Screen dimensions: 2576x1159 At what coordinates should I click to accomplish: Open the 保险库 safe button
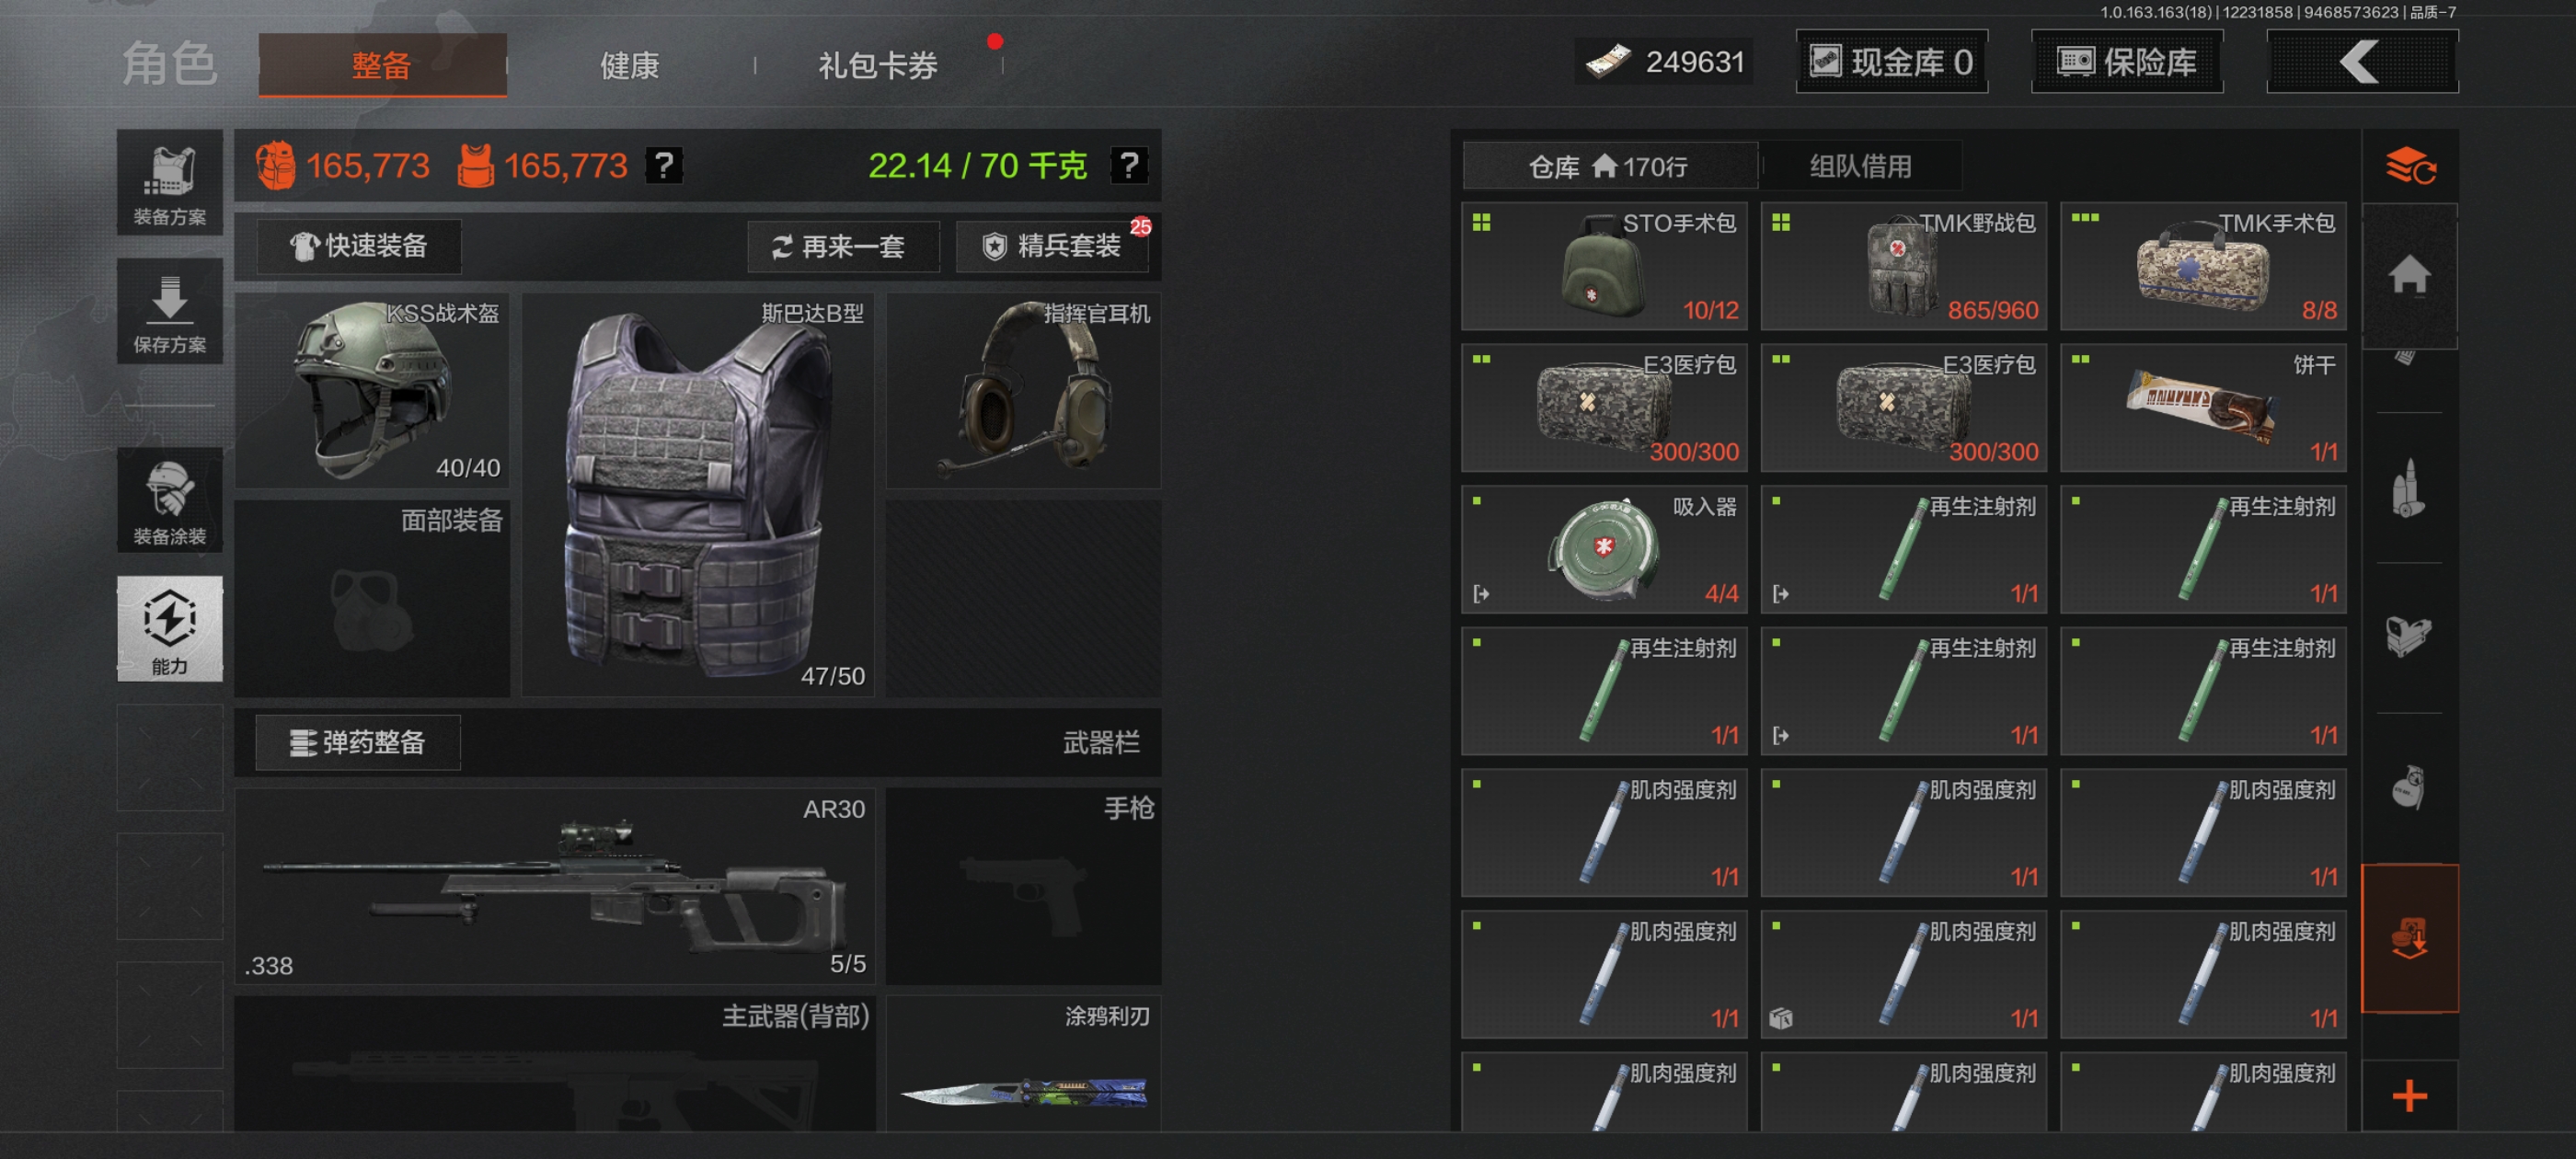pyautogui.click(x=2127, y=62)
